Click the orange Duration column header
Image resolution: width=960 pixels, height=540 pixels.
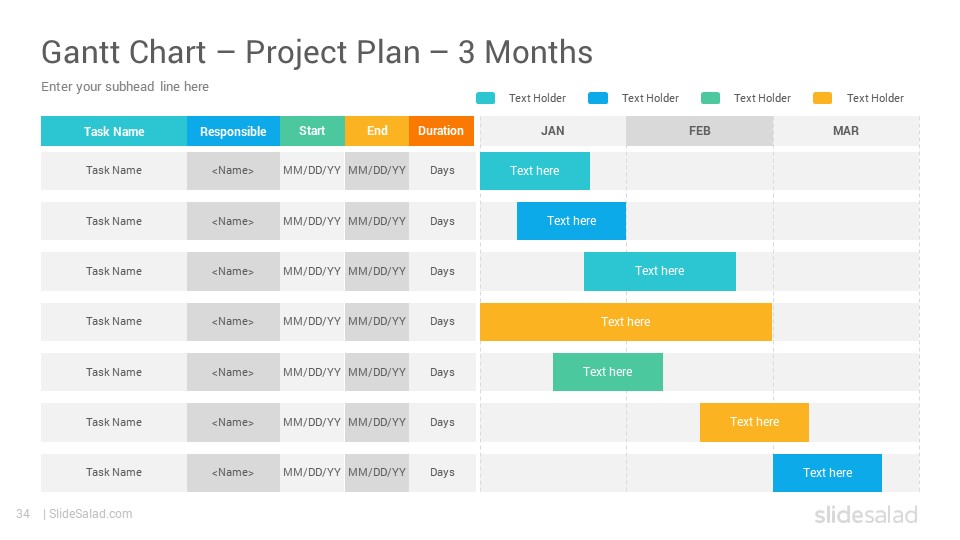(441, 131)
